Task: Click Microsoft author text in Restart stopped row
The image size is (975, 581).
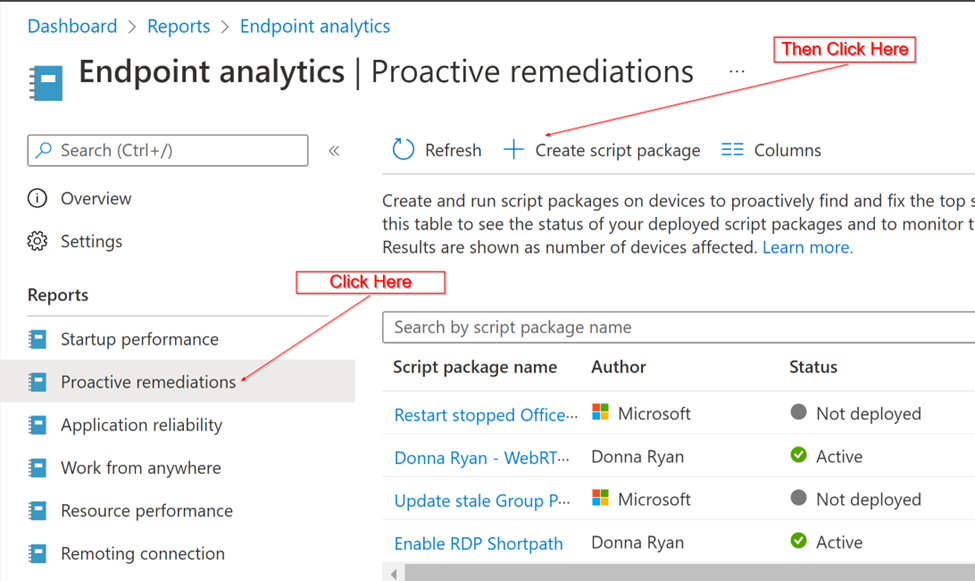Action: point(654,414)
